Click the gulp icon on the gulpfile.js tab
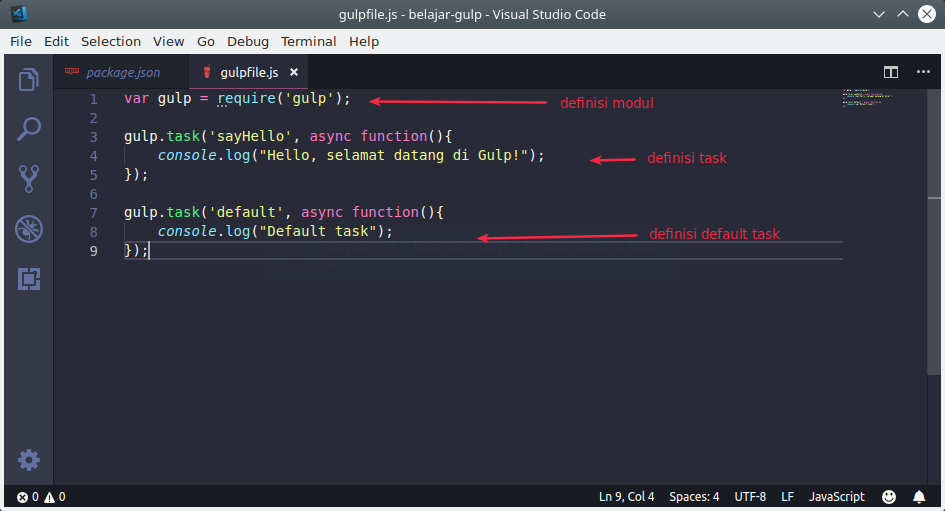 [207, 72]
